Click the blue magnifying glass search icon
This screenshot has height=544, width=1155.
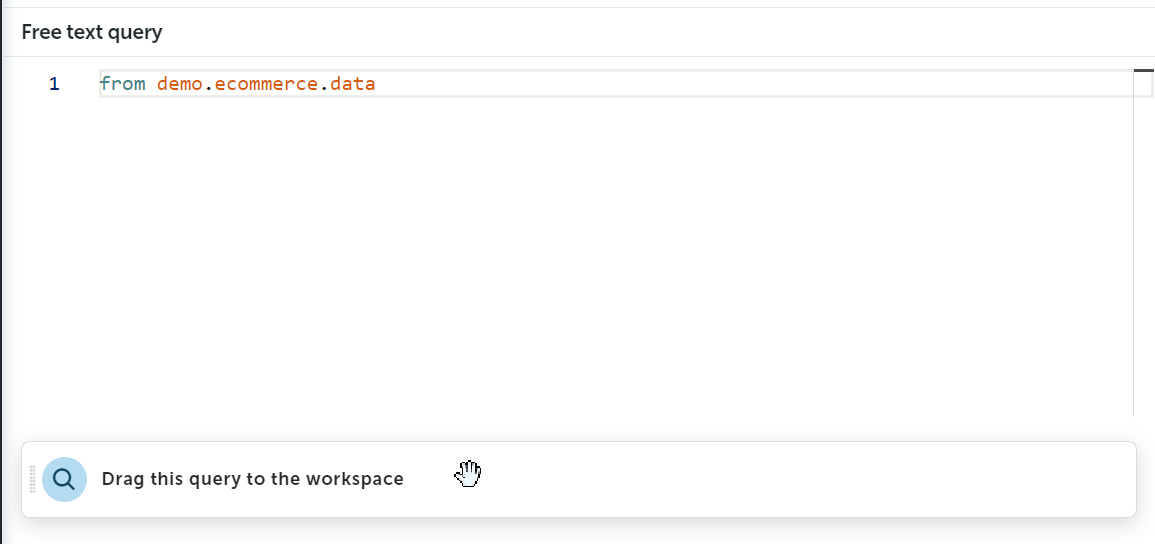64,479
